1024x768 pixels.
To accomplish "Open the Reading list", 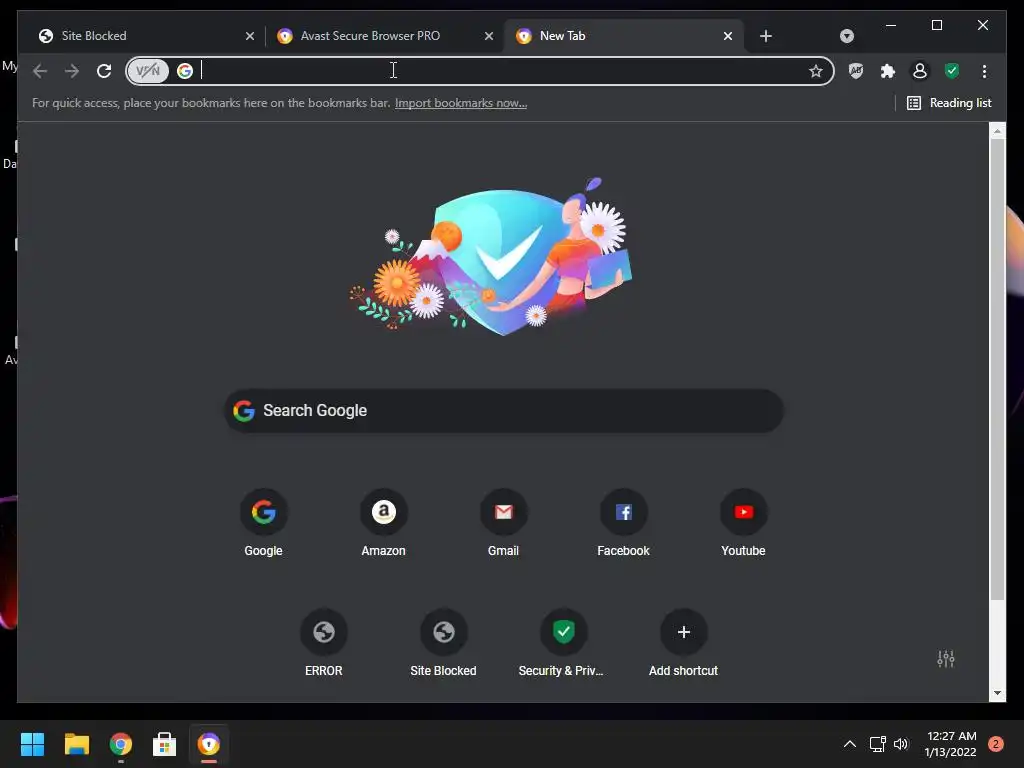I will click(949, 103).
